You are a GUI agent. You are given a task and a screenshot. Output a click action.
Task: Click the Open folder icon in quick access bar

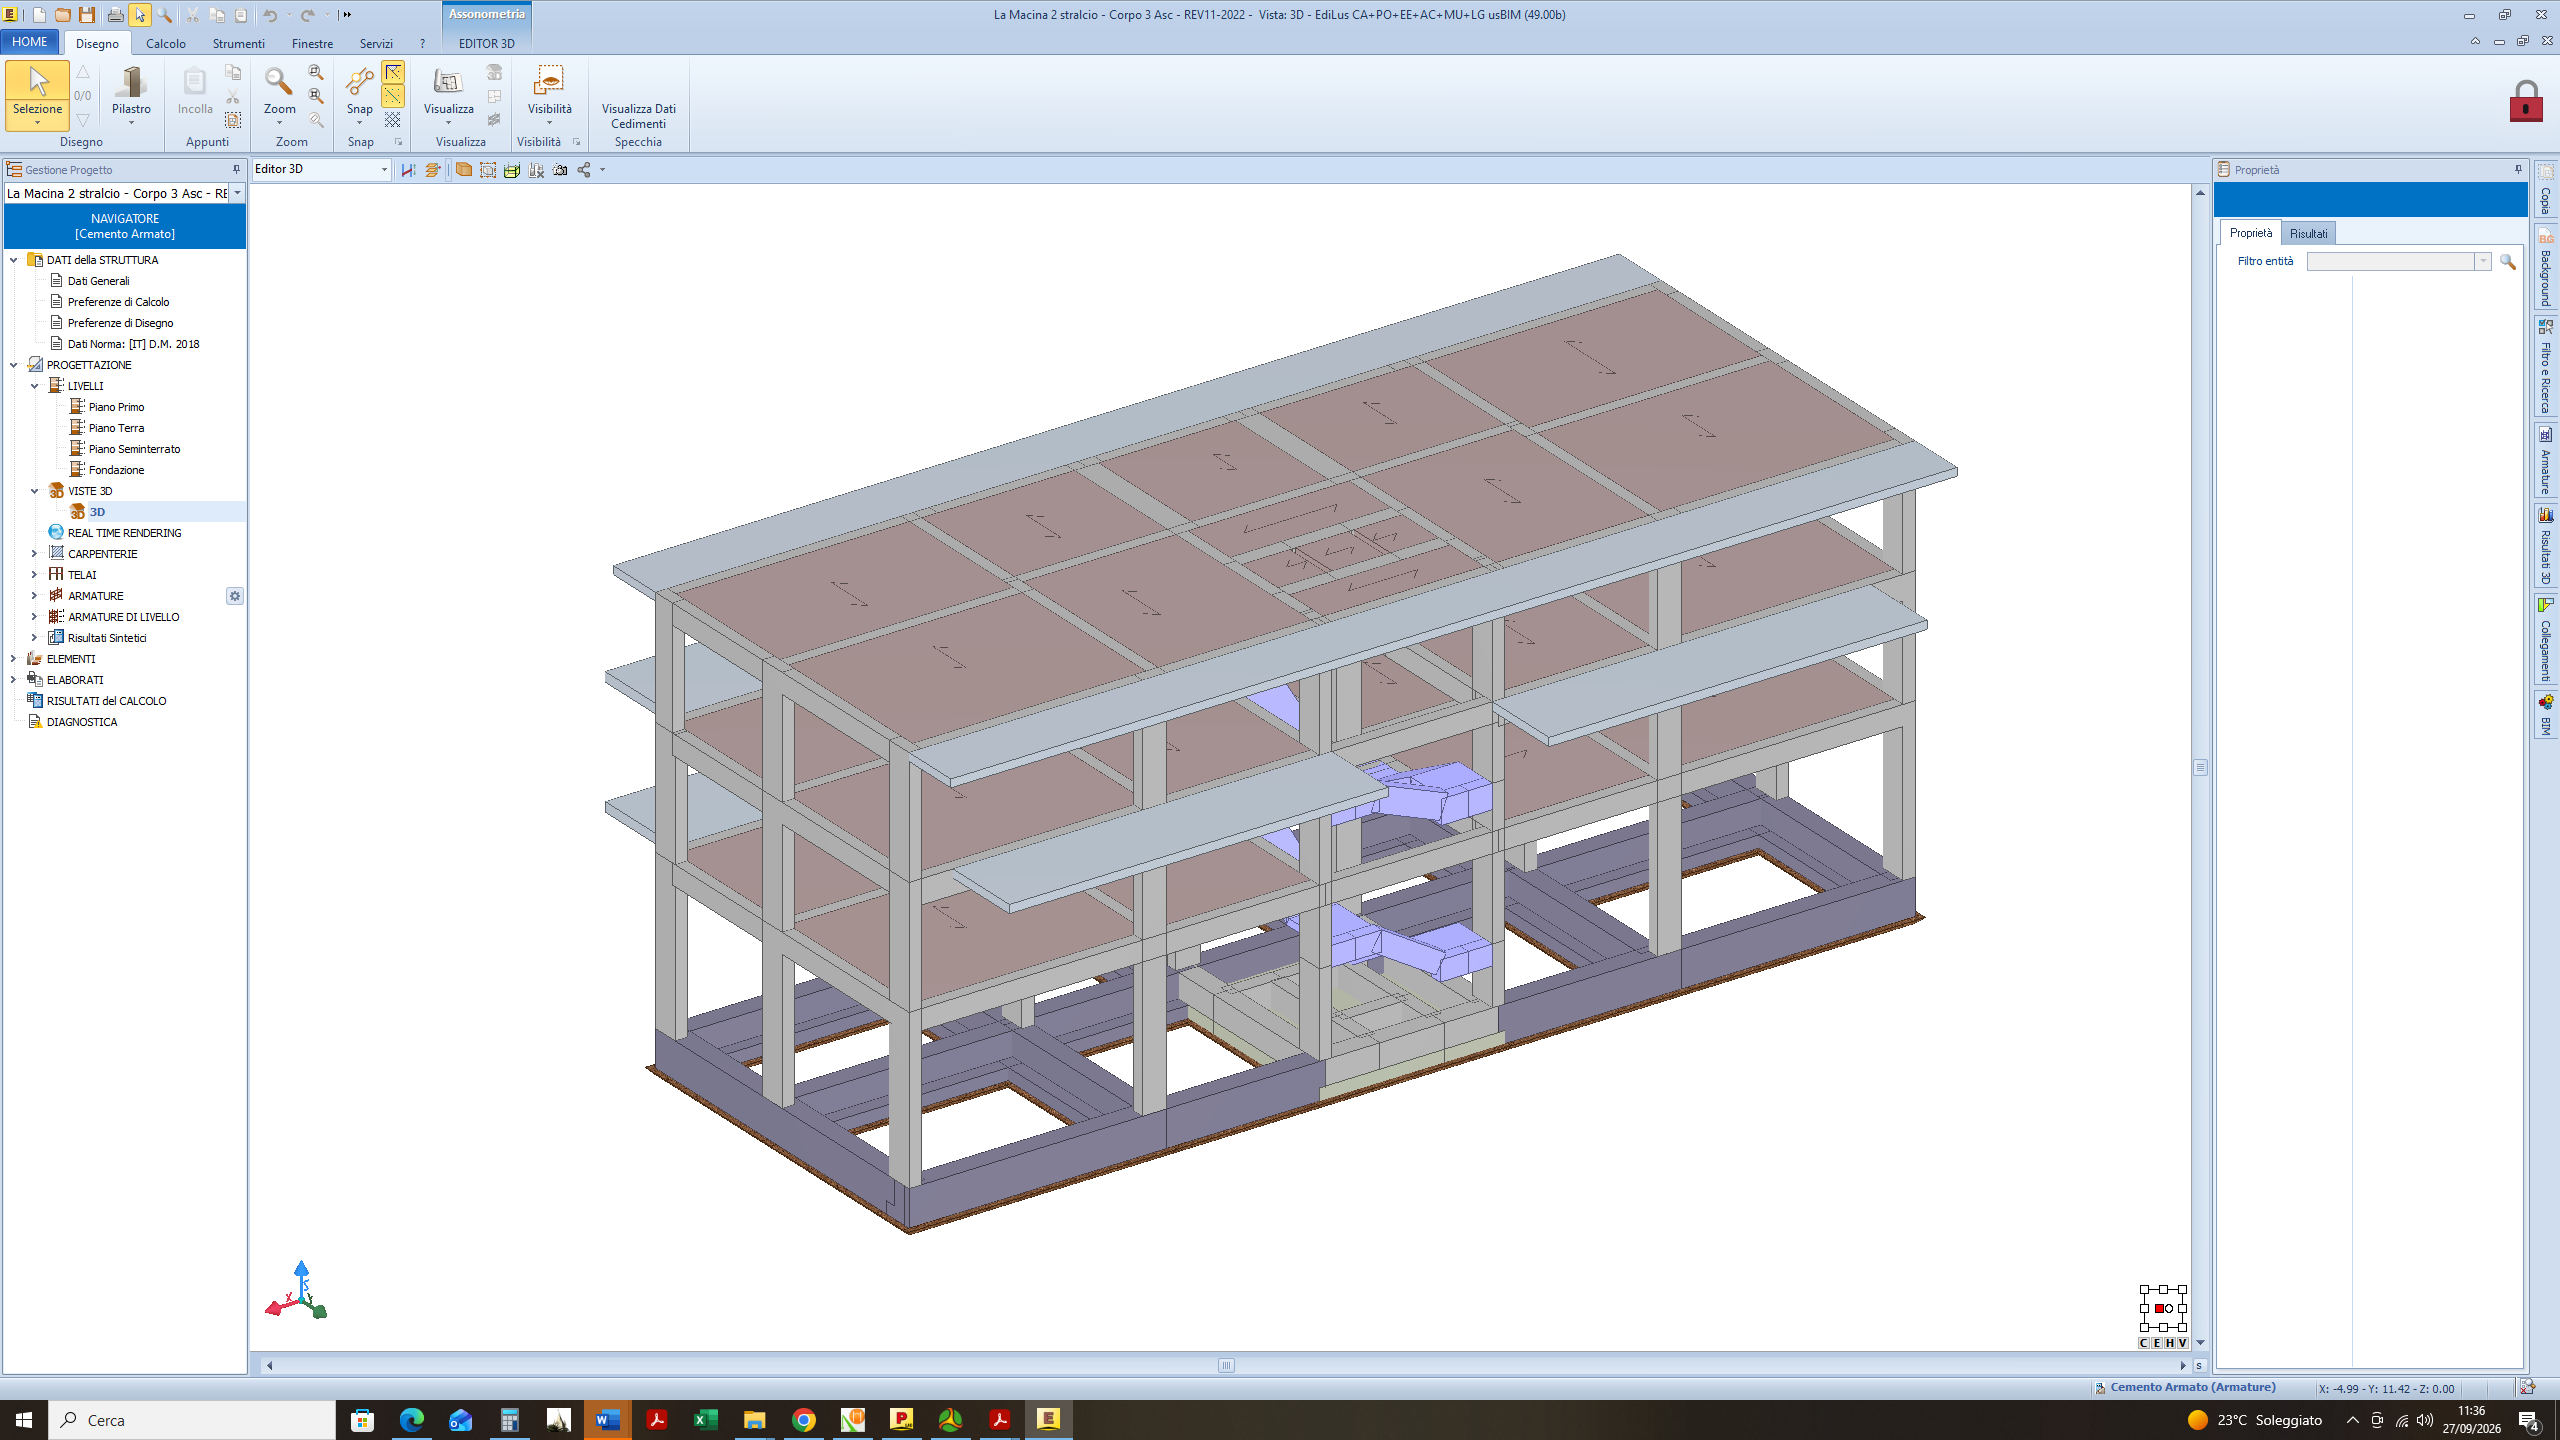coord(62,15)
